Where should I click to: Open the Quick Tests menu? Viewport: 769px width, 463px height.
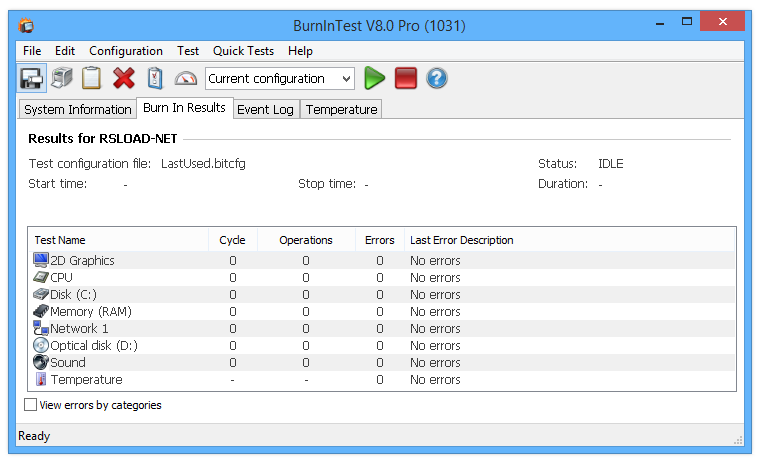pyautogui.click(x=243, y=51)
